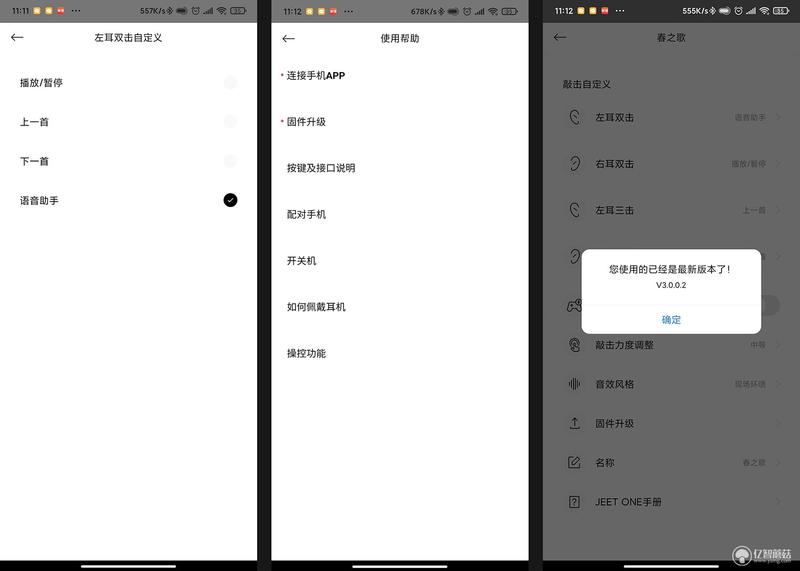800x571 pixels.
Task: Open the 连接手机APP help topic
Action: point(316,76)
